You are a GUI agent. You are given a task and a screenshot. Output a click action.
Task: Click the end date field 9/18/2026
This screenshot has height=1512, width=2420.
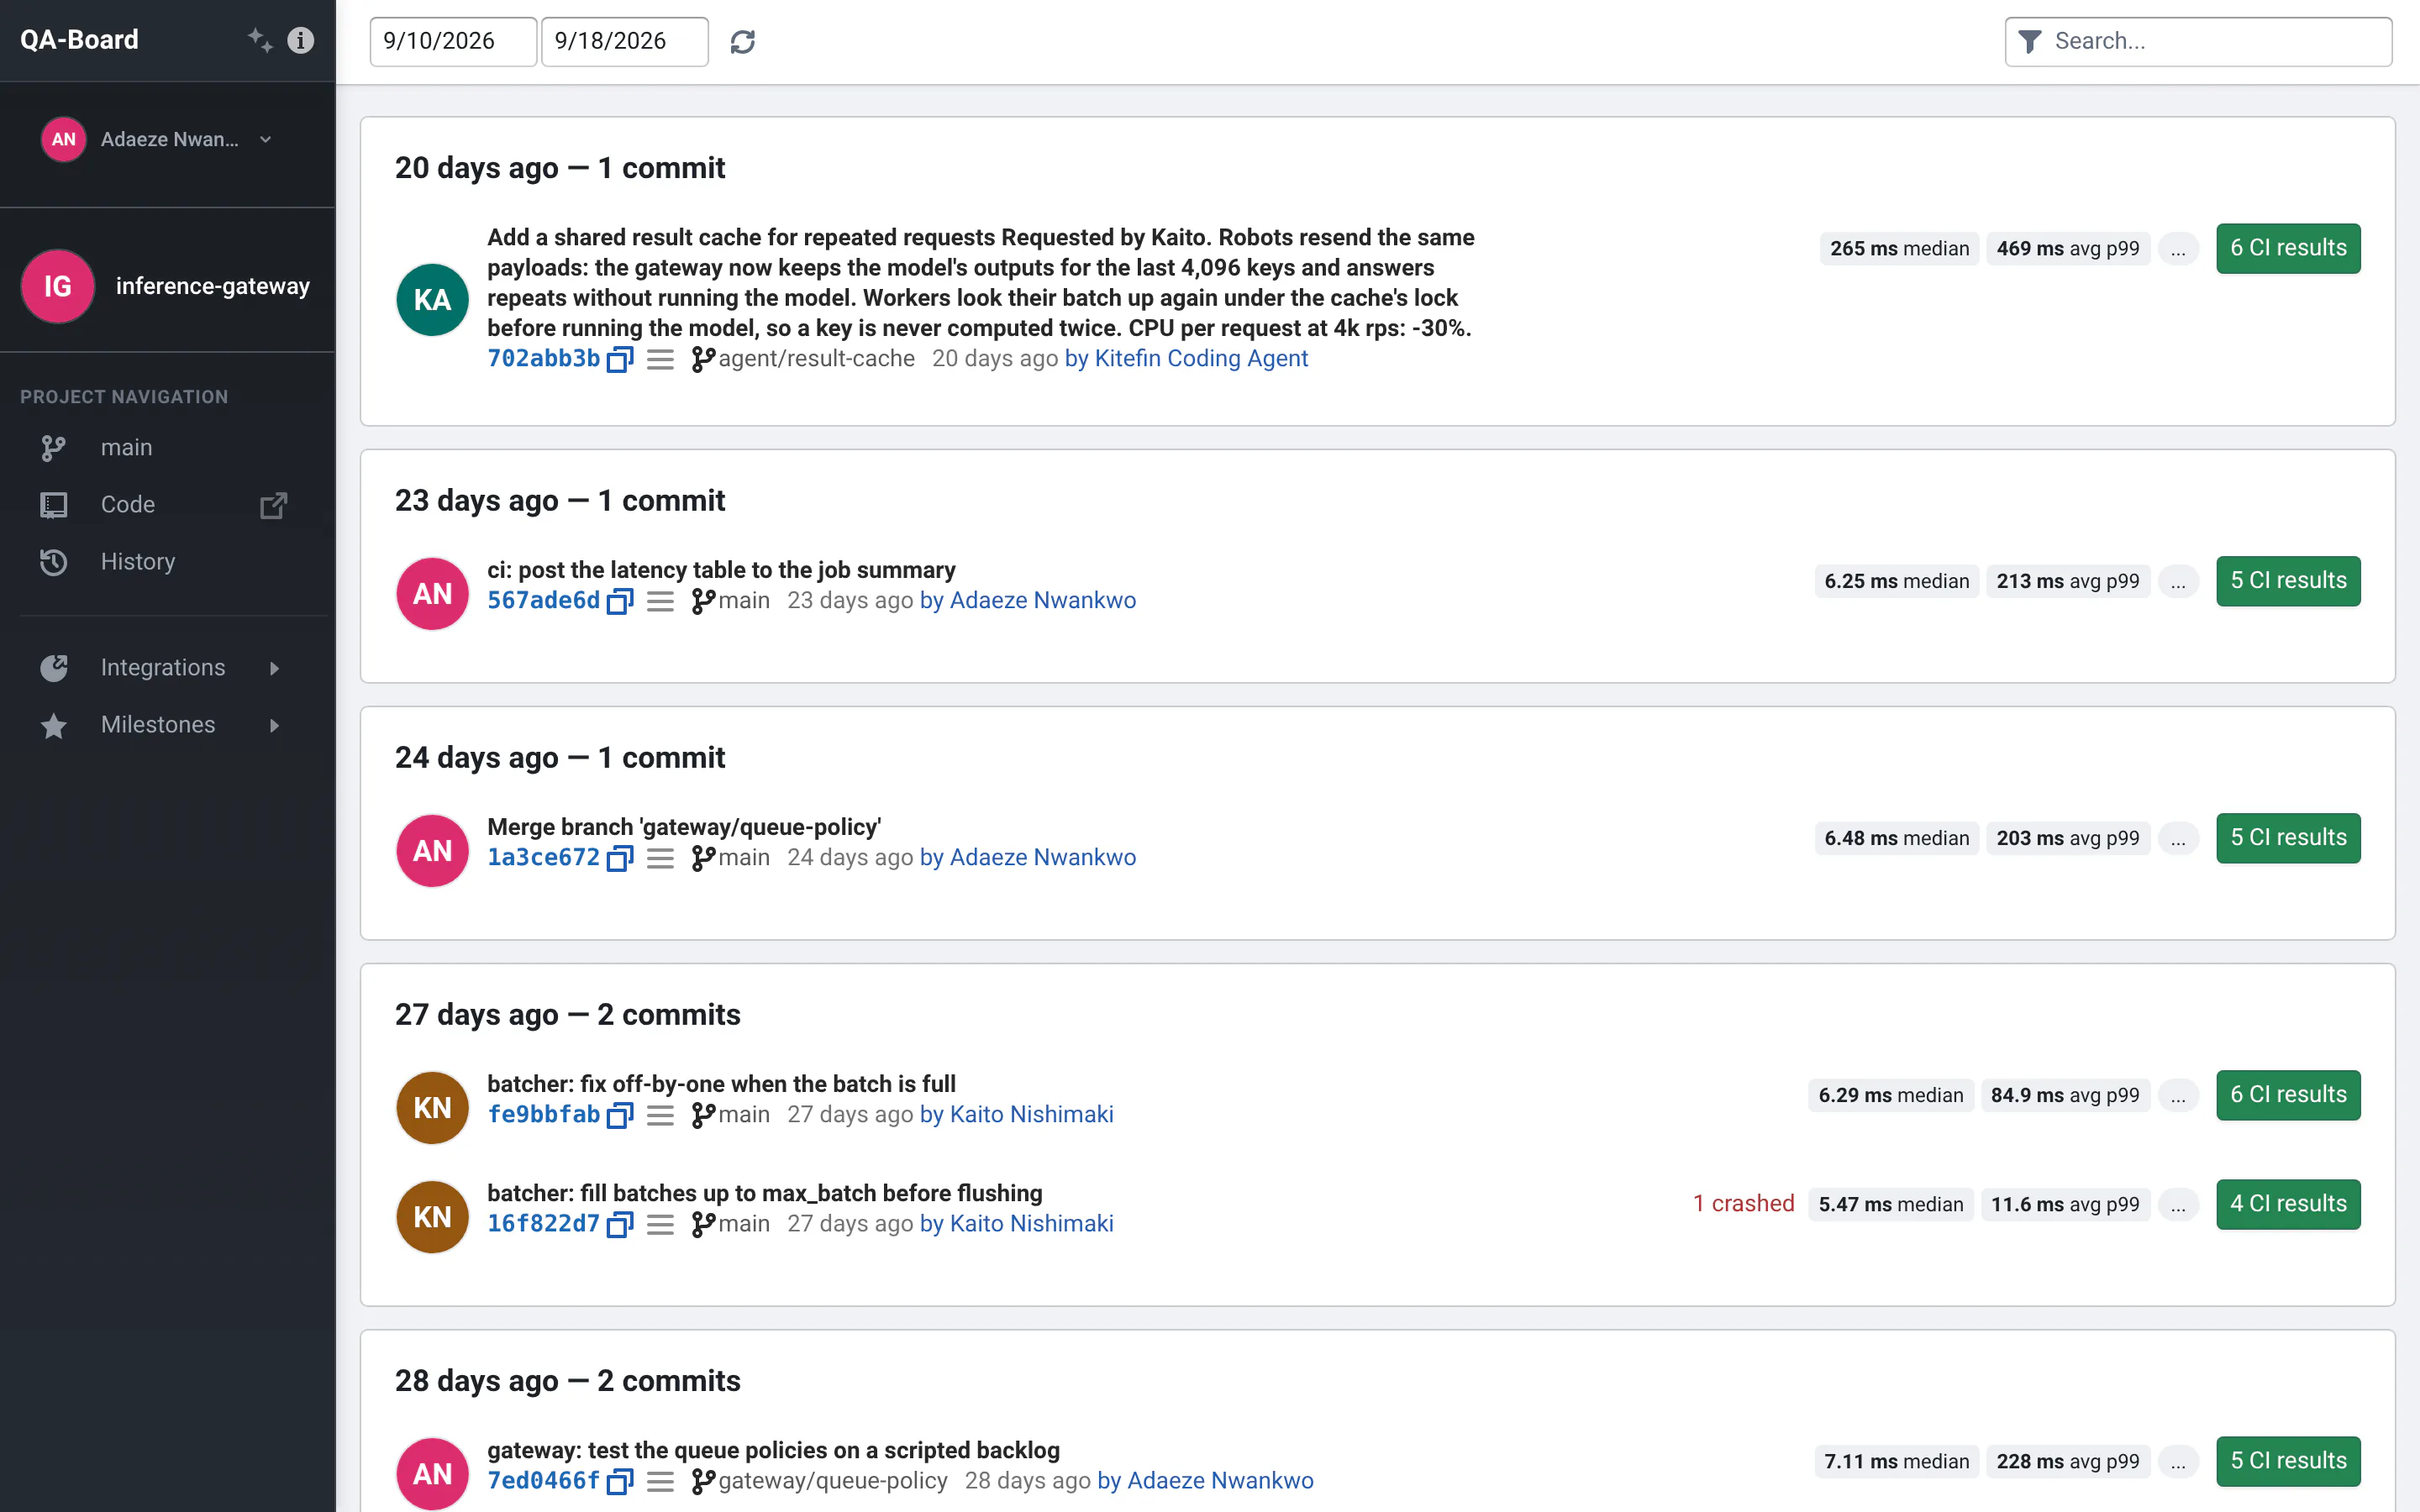(625, 42)
